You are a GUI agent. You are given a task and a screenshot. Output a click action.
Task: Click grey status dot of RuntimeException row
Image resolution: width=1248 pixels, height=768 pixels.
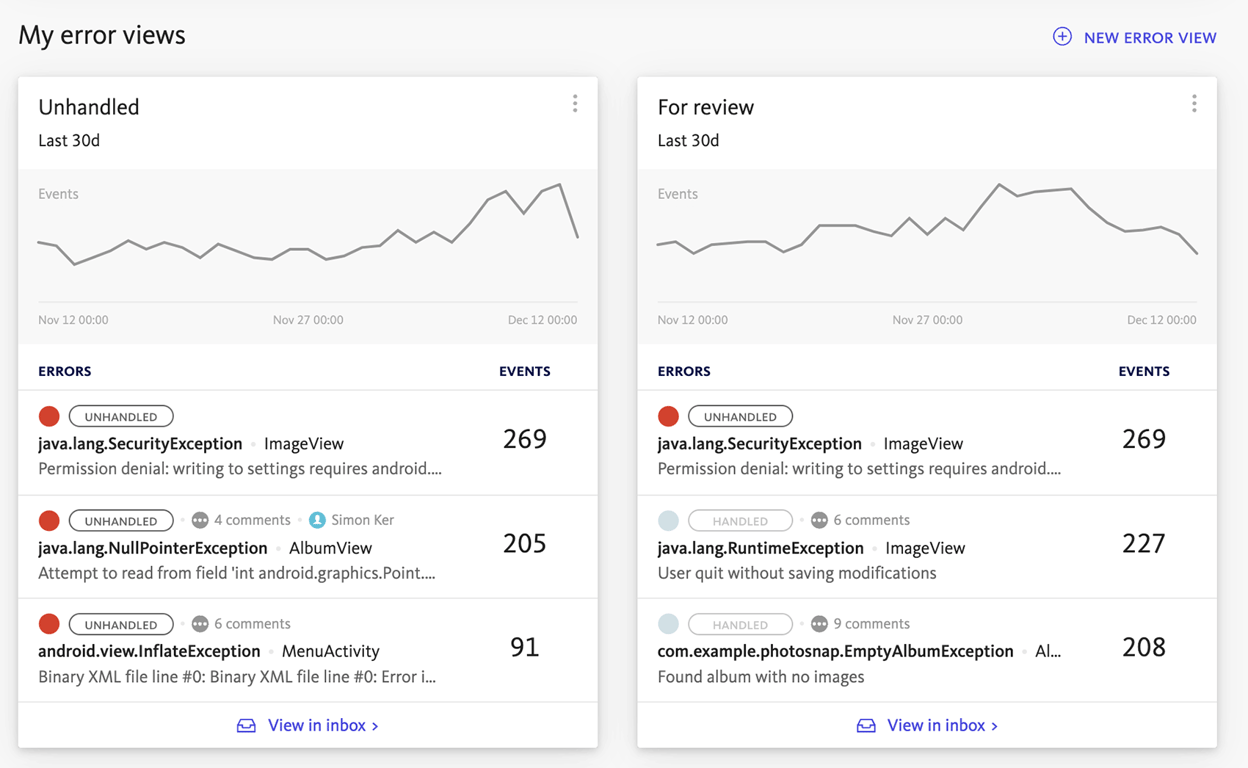tap(669, 520)
